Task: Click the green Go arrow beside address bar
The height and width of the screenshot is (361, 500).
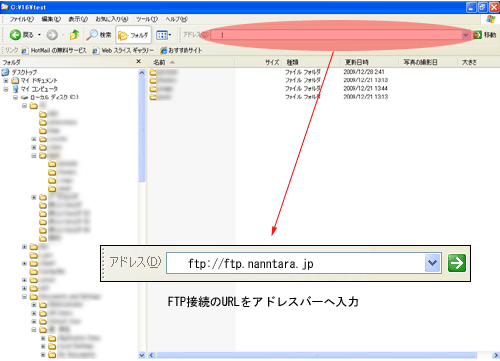Action: (x=477, y=35)
